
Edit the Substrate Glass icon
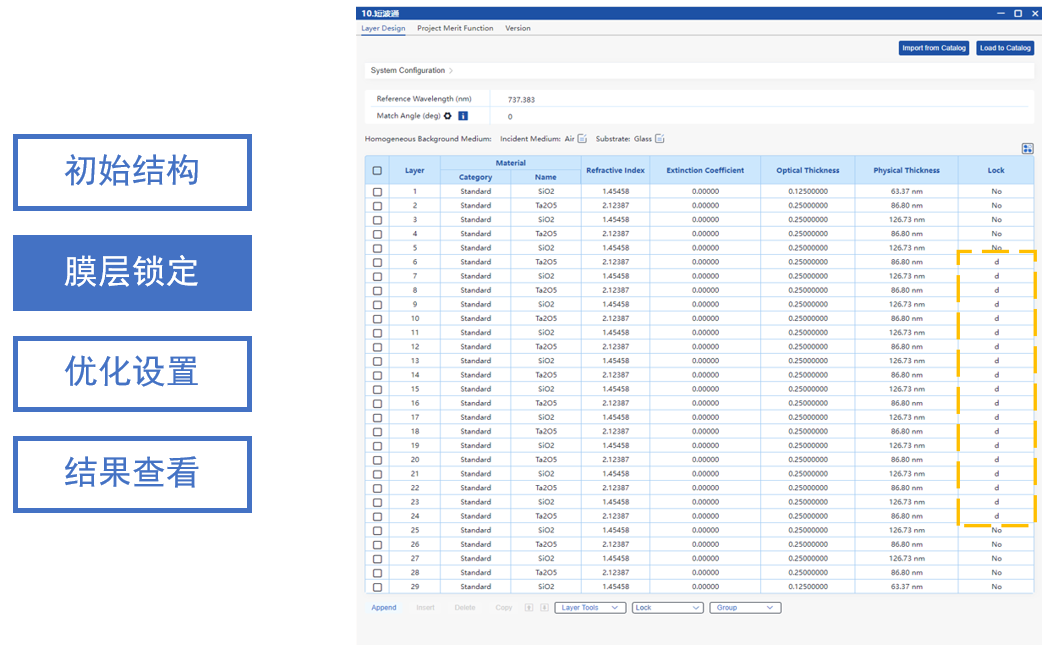660,139
